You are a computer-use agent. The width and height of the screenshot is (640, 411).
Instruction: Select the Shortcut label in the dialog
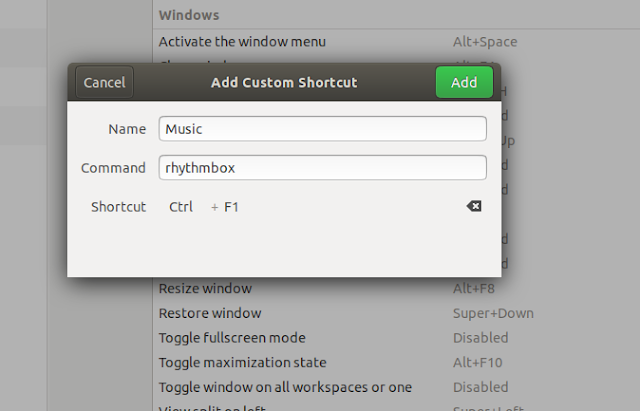[118, 207]
